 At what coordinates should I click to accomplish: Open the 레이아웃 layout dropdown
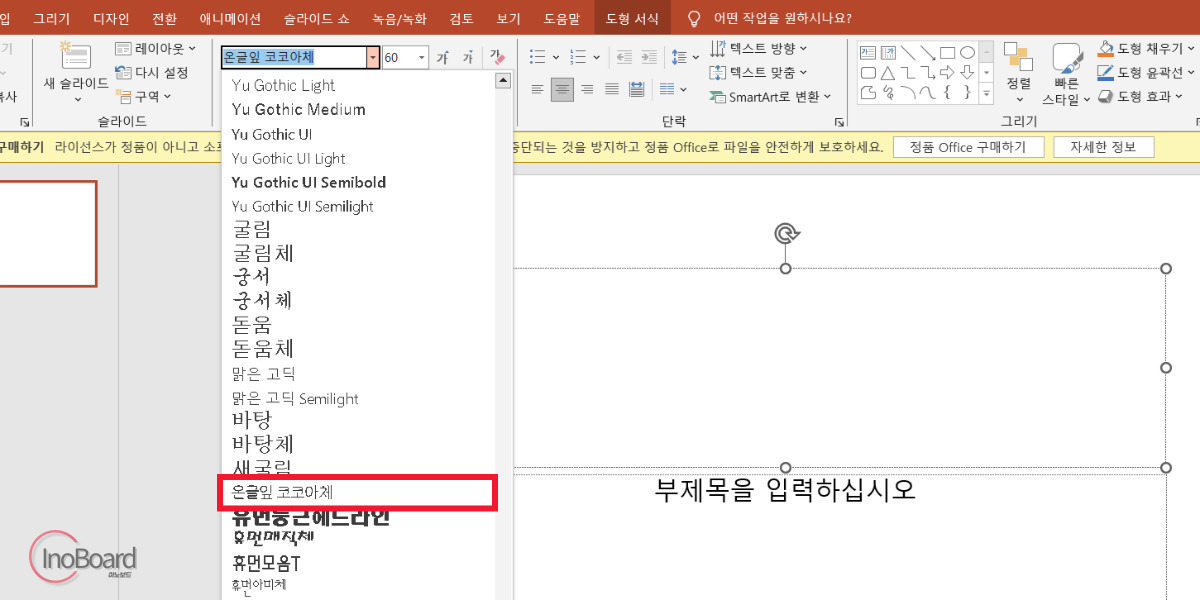(155, 48)
